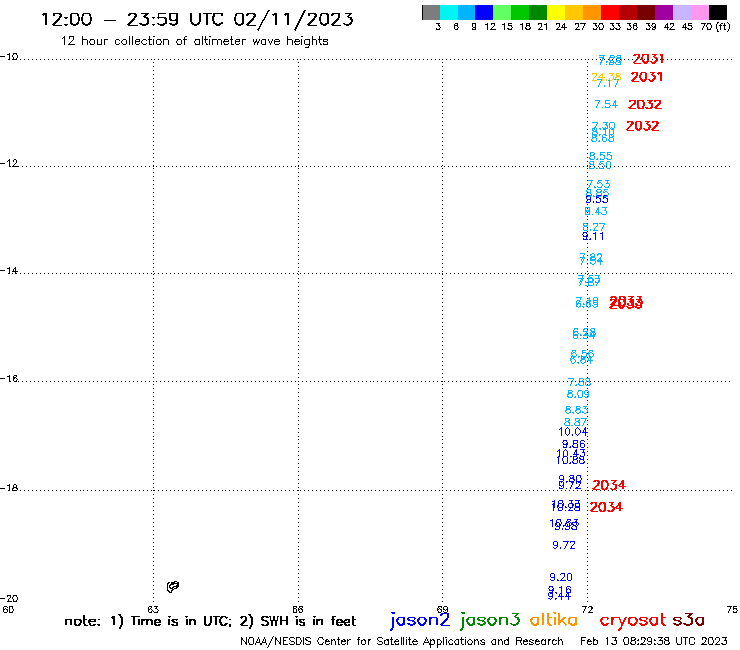Select the cyan swatch in the legend

[x=449, y=12]
